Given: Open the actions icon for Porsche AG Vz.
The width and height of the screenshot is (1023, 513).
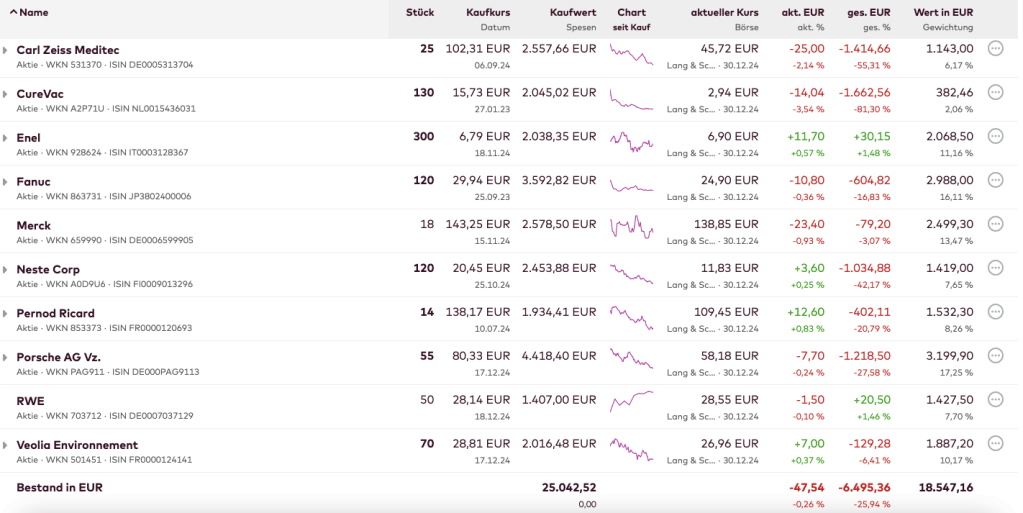Looking at the screenshot, I should [x=995, y=356].
